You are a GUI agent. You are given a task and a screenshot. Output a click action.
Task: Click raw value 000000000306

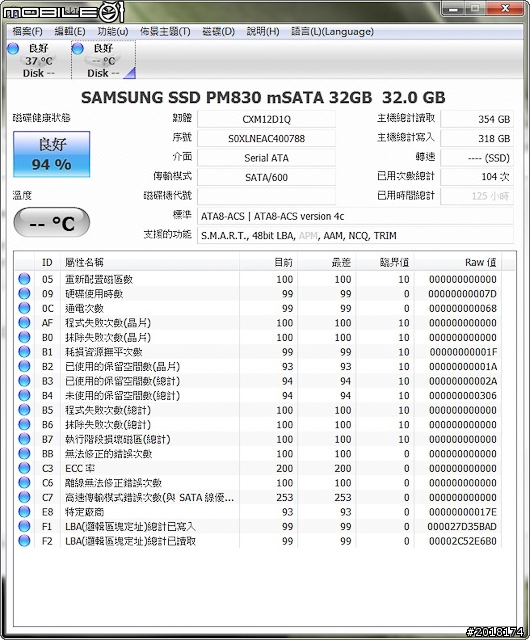(463, 396)
